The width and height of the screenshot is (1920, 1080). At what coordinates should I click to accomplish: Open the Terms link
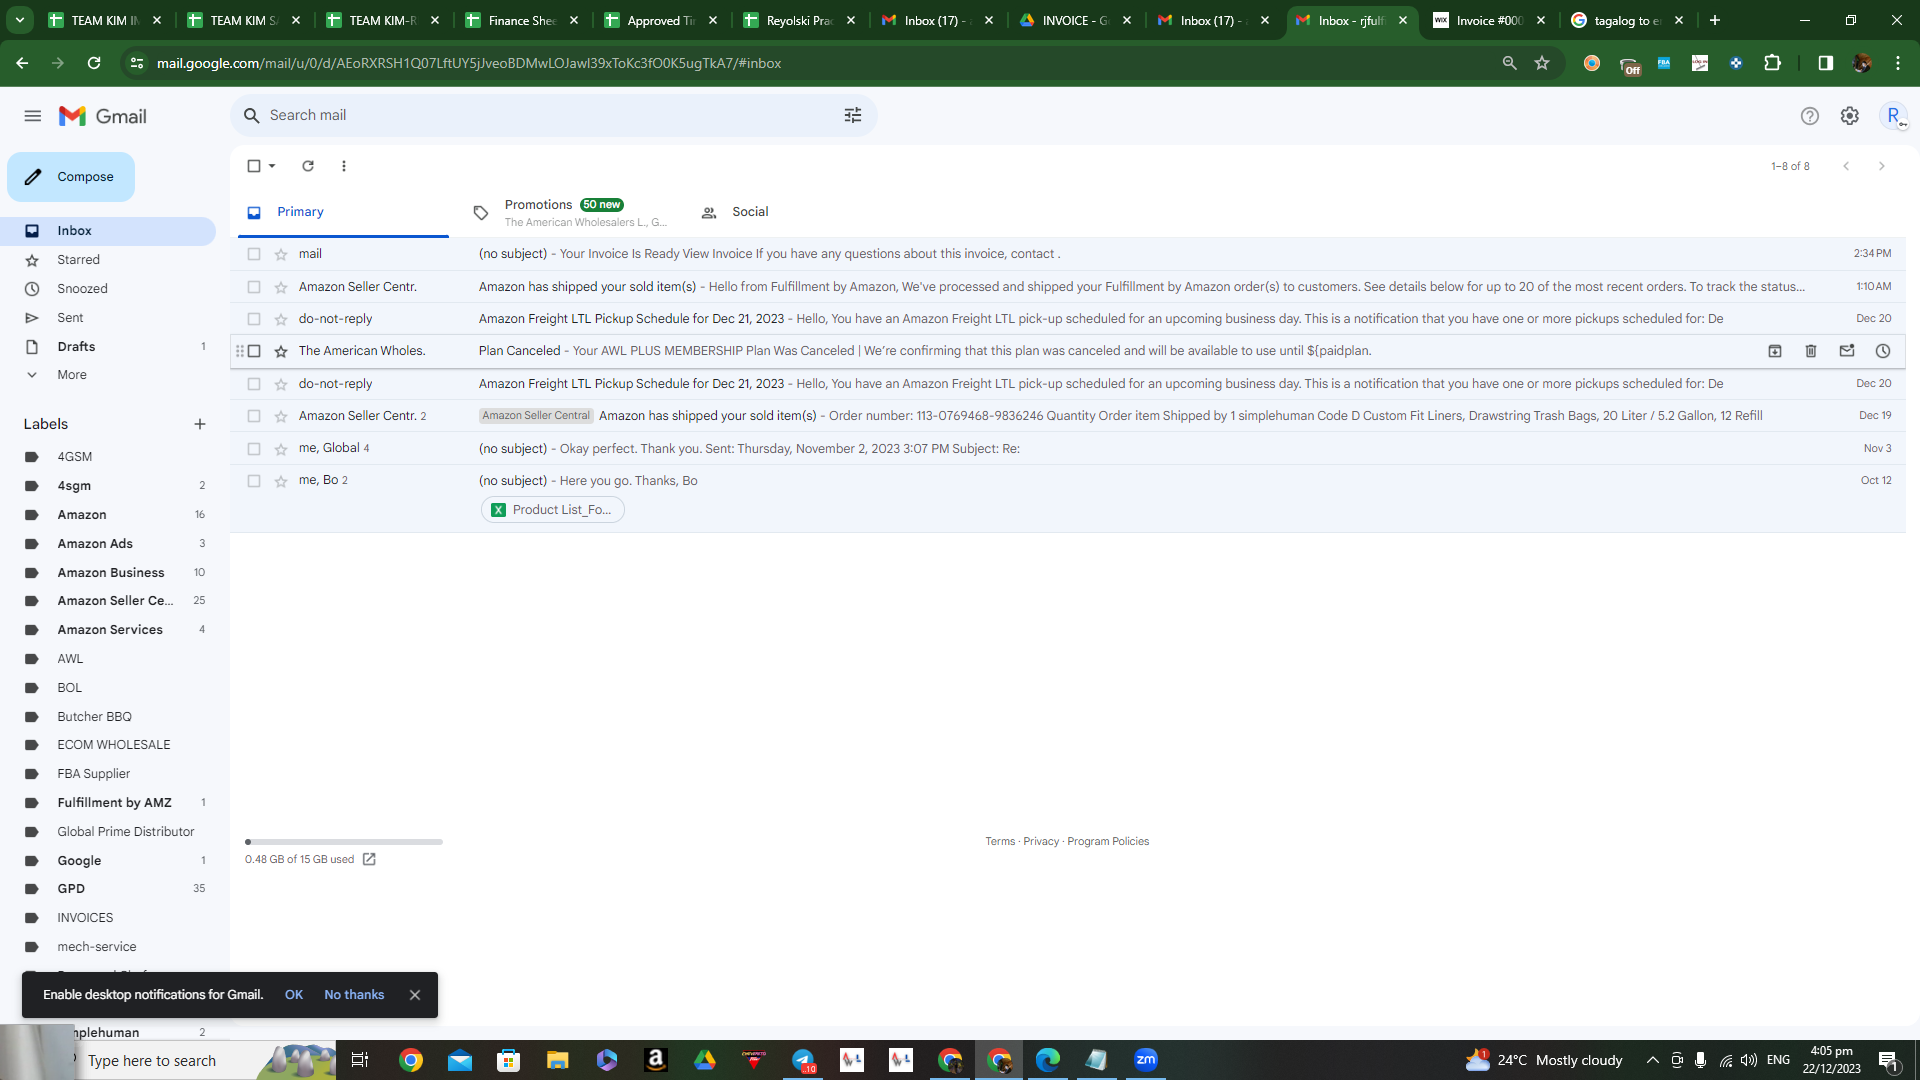(1000, 842)
